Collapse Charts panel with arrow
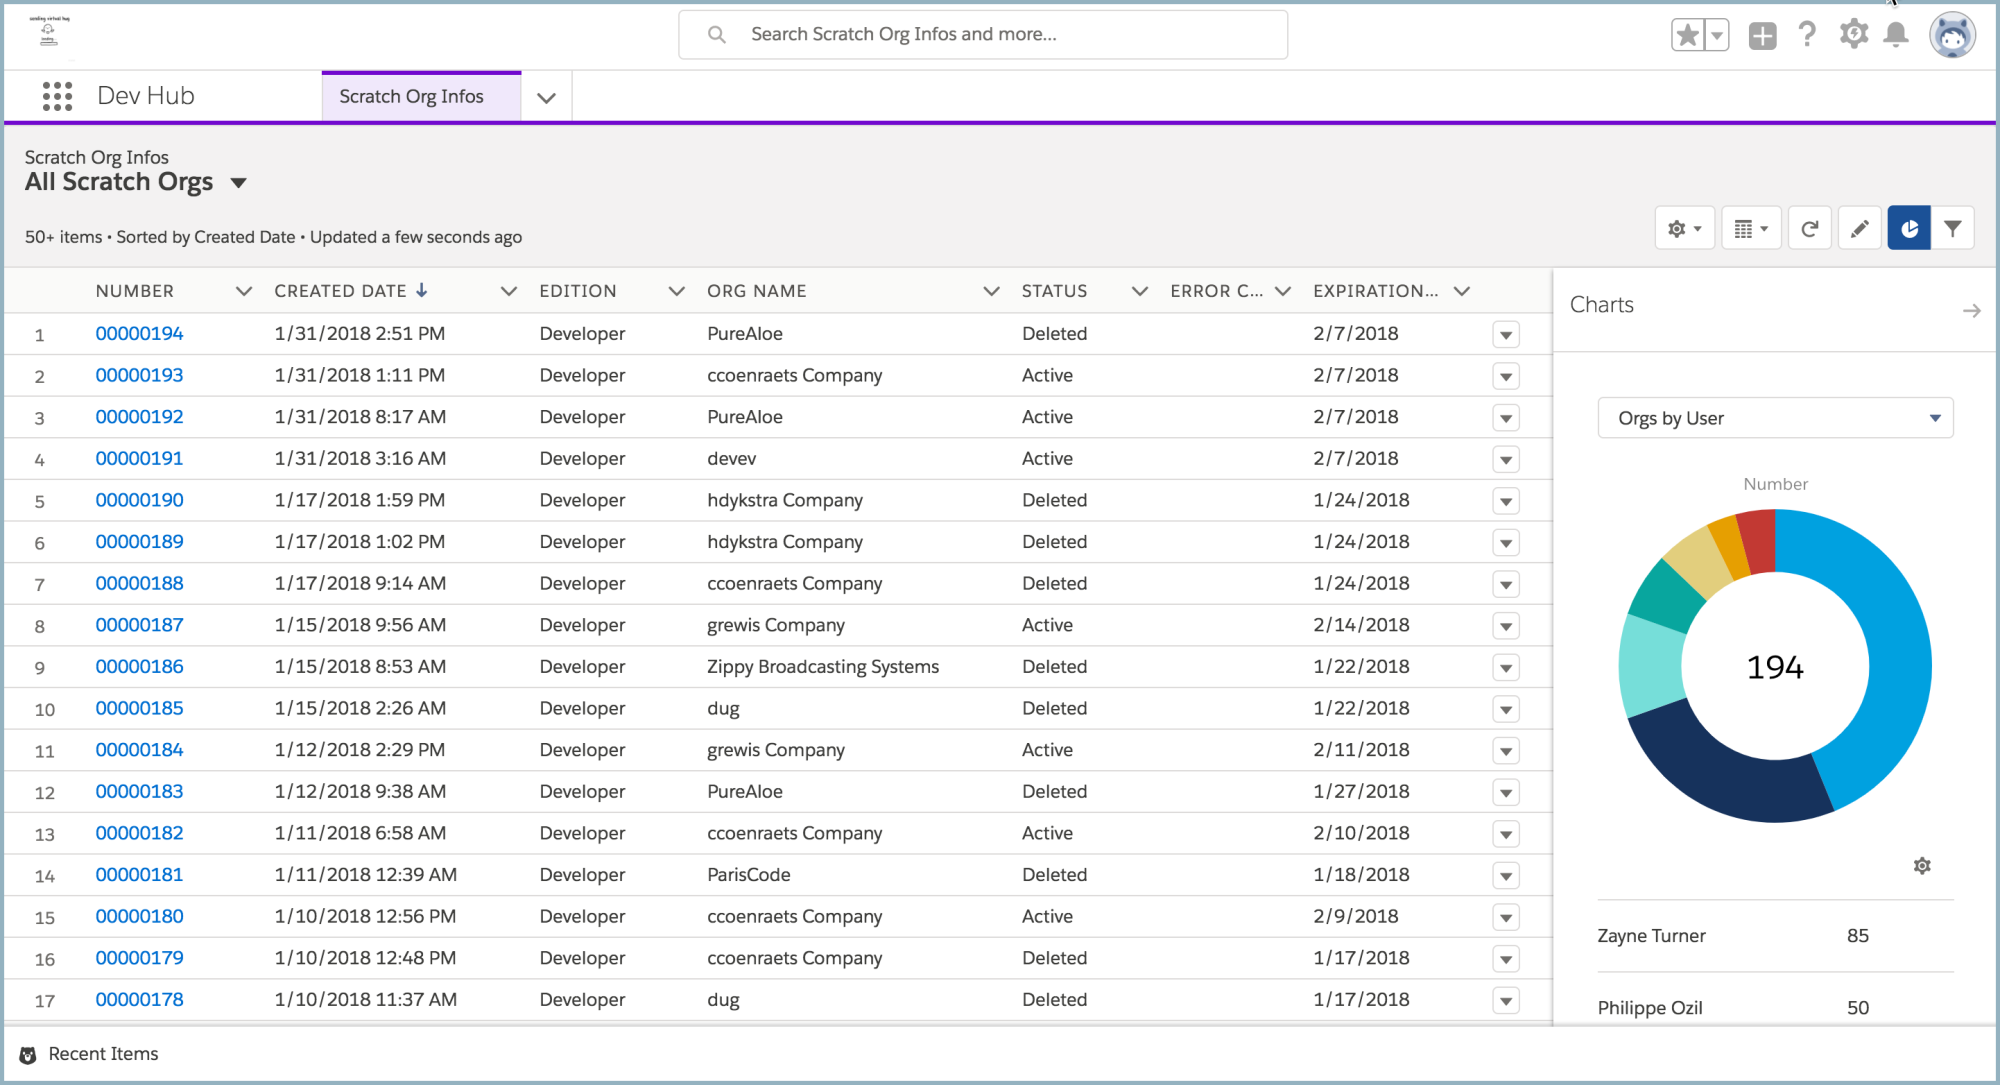 pos(1971,311)
